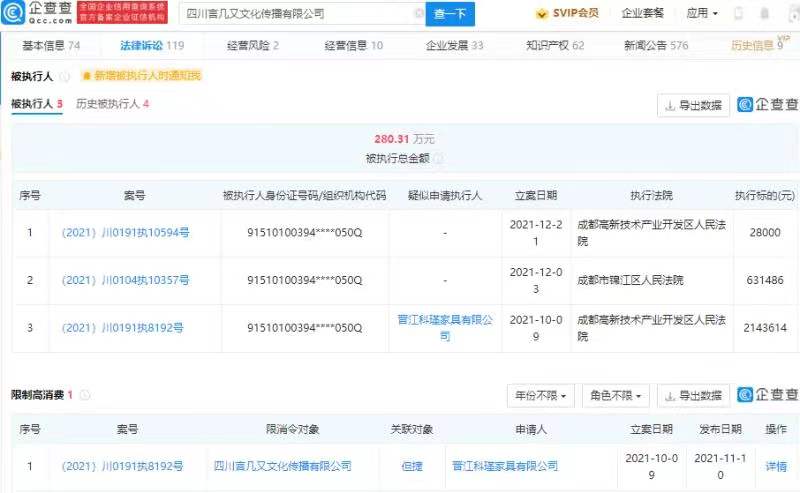The width and height of the screenshot is (800, 493).
Task: Select court cell 成都市锦江区人民法院
Action: click(630, 280)
